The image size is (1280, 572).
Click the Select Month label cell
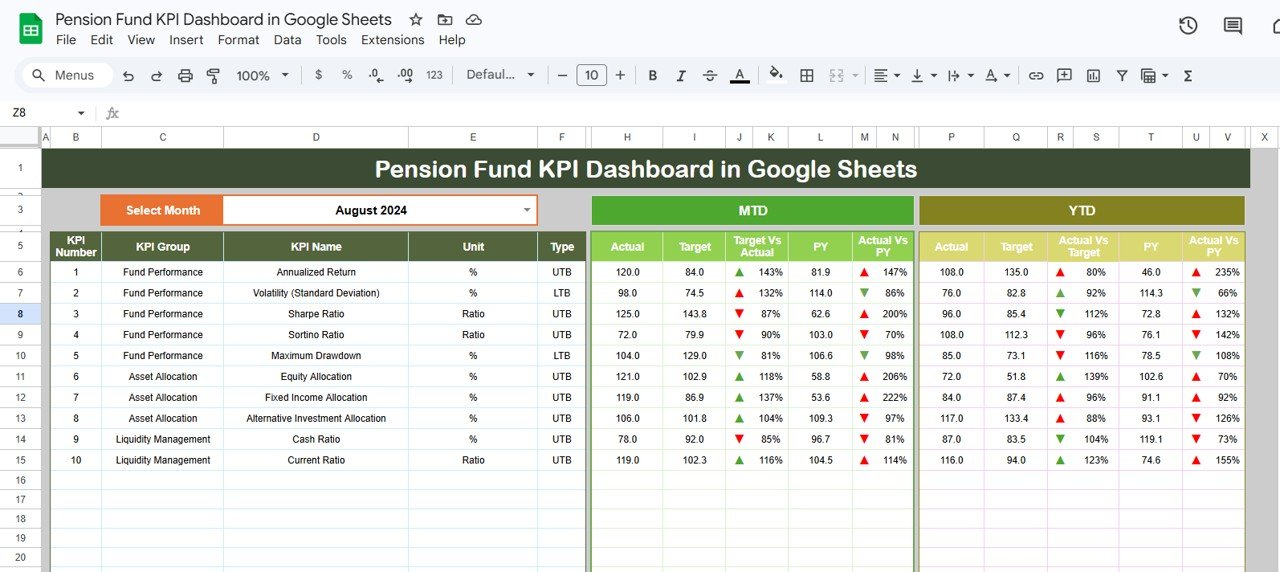point(162,210)
